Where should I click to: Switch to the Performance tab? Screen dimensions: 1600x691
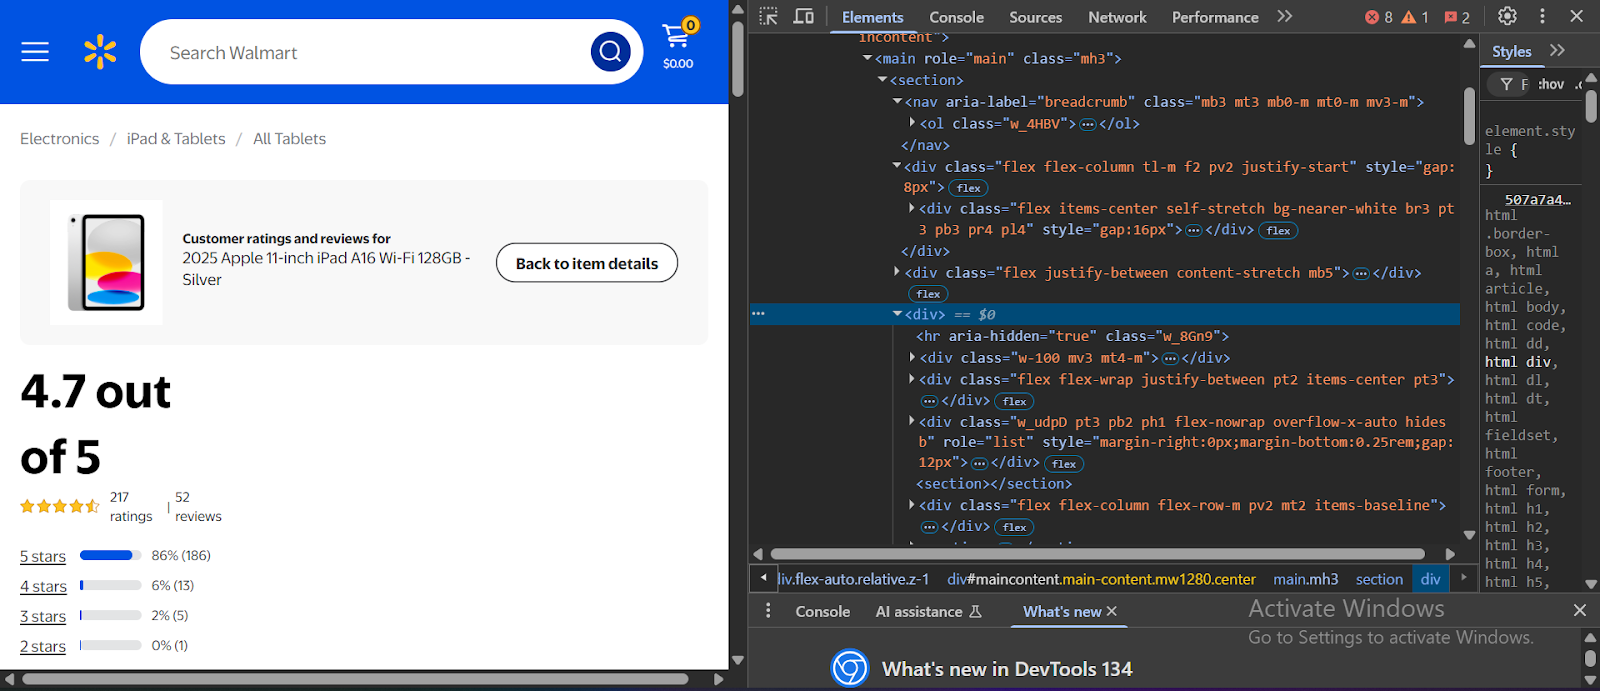pos(1215,17)
